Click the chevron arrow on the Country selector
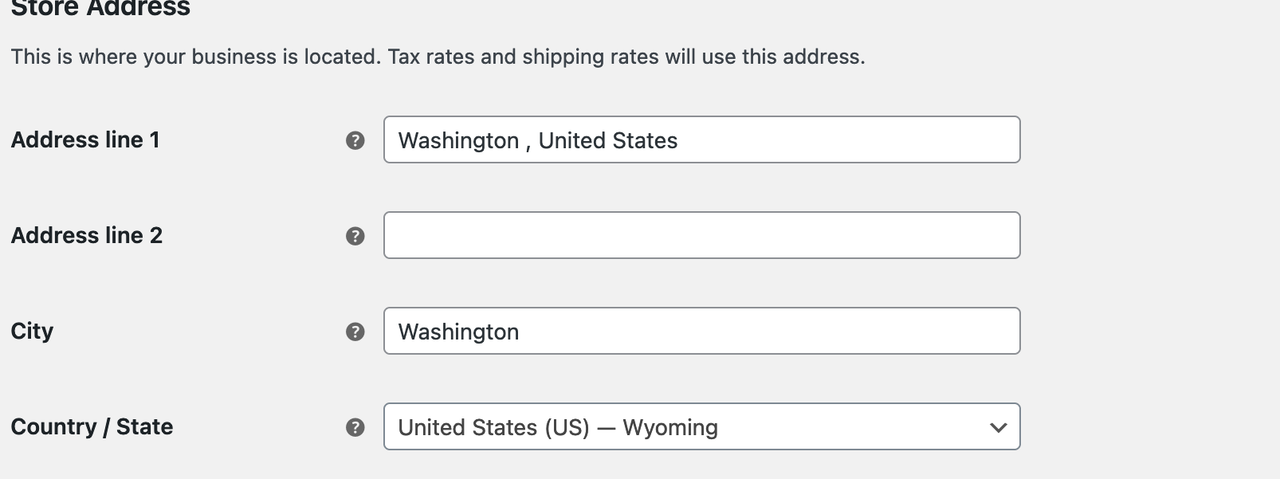 point(997,428)
